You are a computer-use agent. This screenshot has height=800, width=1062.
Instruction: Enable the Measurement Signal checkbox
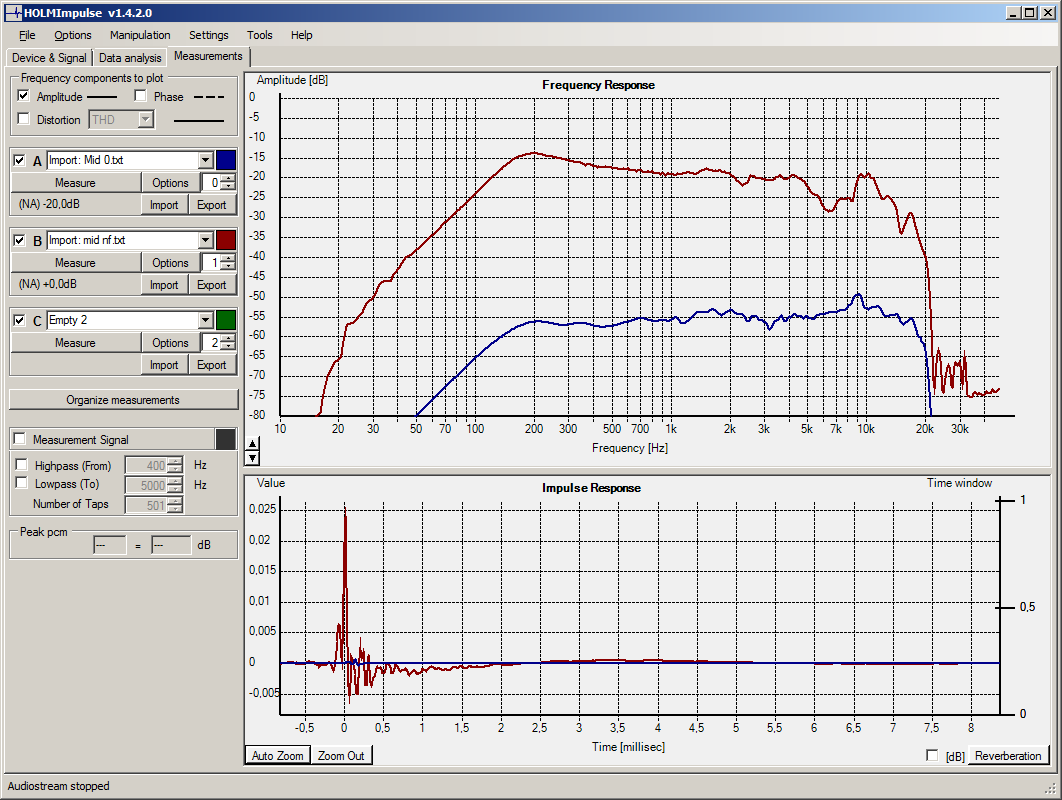tap(20, 439)
